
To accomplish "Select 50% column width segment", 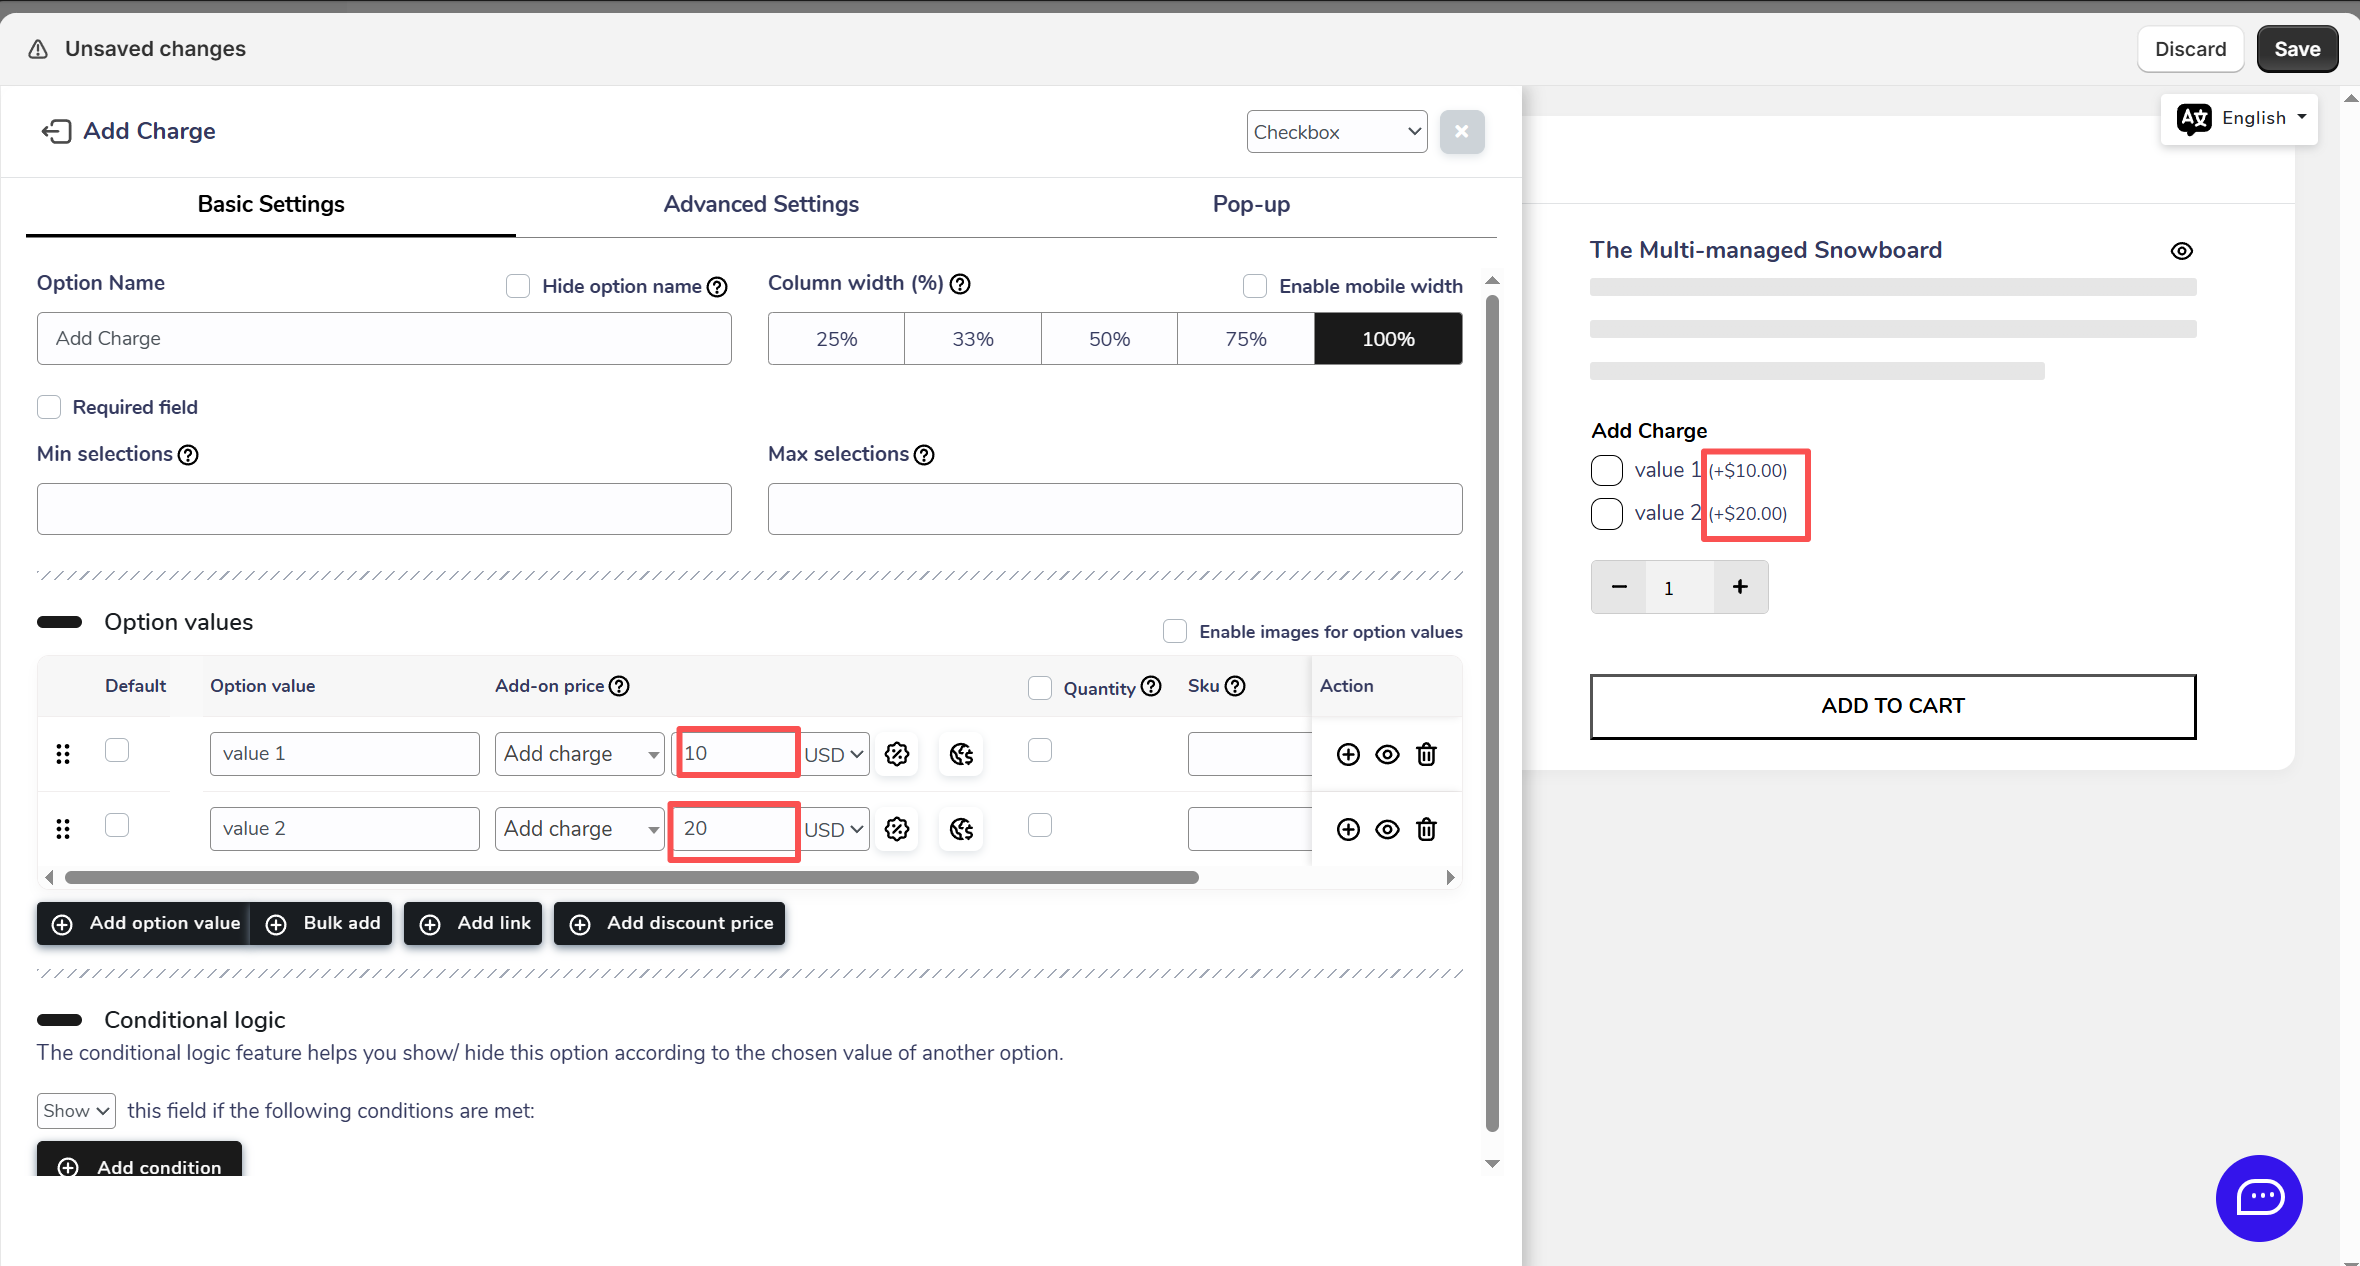I will (1109, 339).
